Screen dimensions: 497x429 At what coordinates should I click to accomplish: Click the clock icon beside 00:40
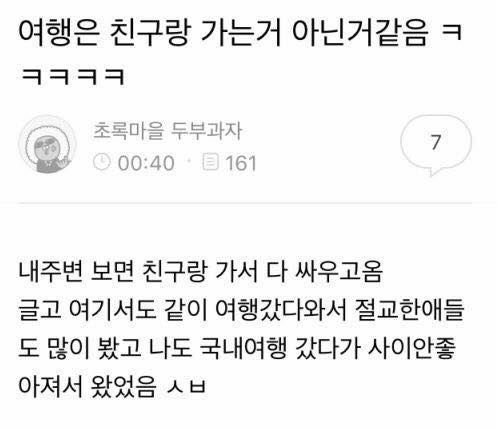point(101,162)
